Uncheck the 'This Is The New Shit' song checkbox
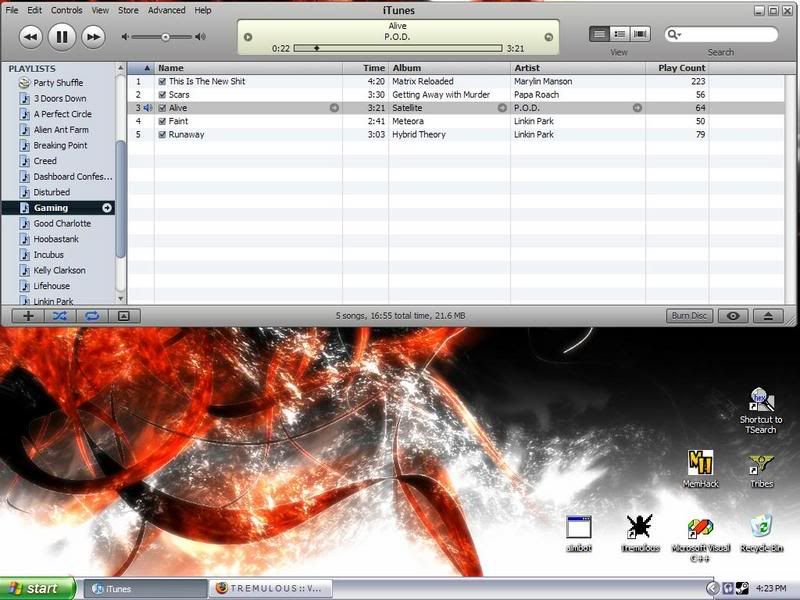Viewport: 800px width, 600px height. pyautogui.click(x=162, y=82)
